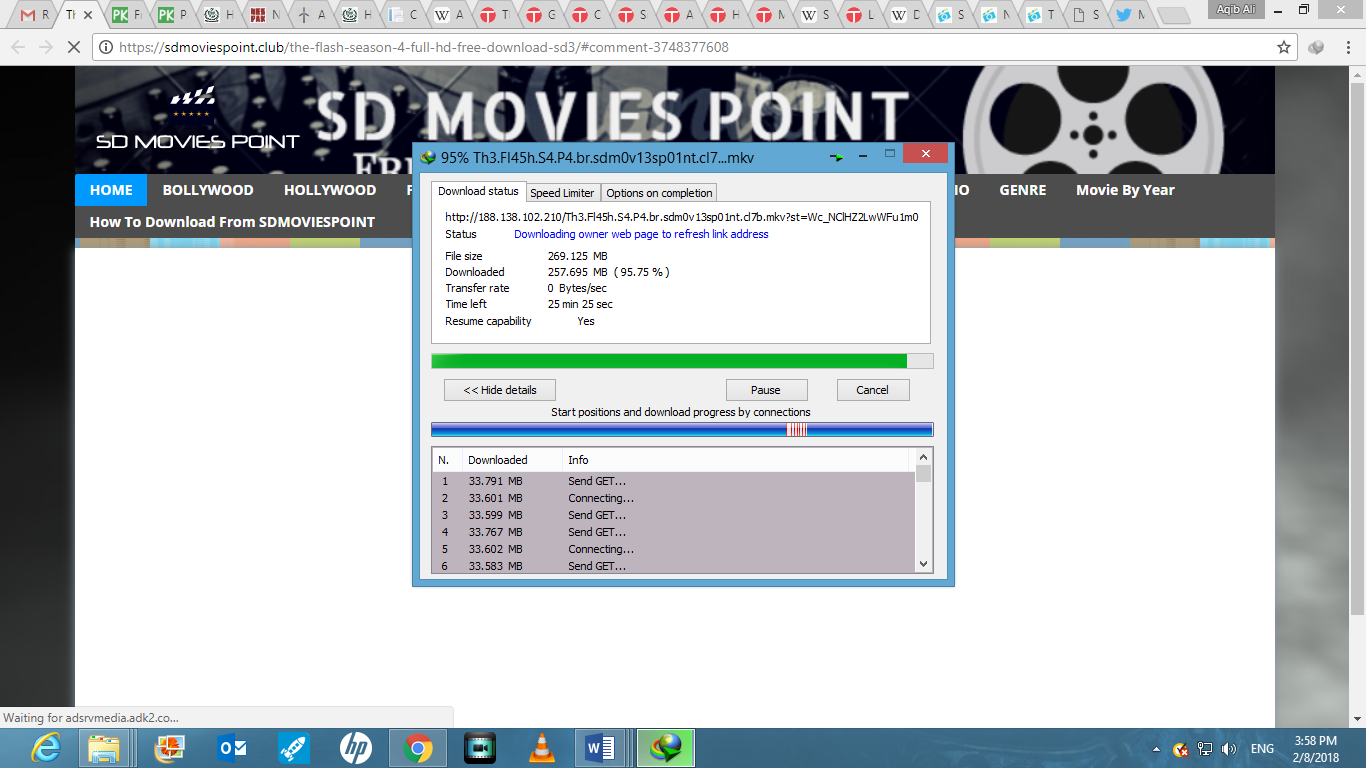Go to the HOME menu item
The image size is (1366, 768).
tap(111, 190)
